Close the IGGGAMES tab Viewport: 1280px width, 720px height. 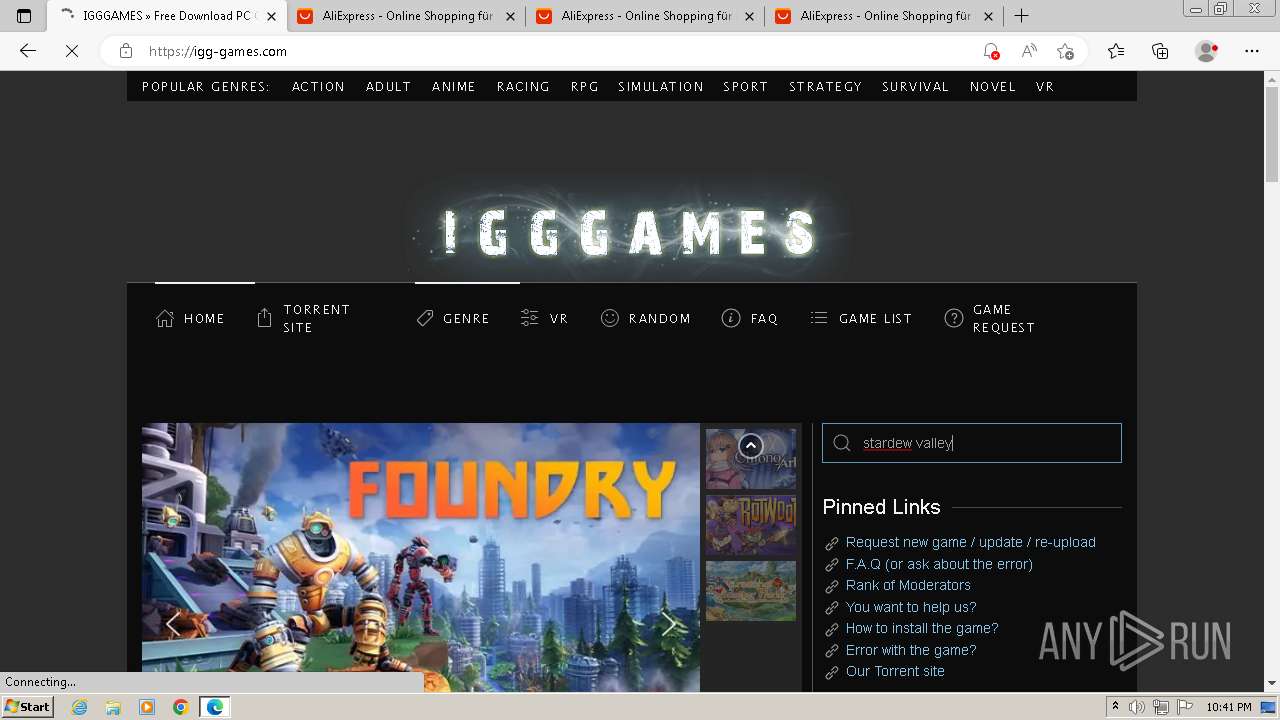point(271,16)
